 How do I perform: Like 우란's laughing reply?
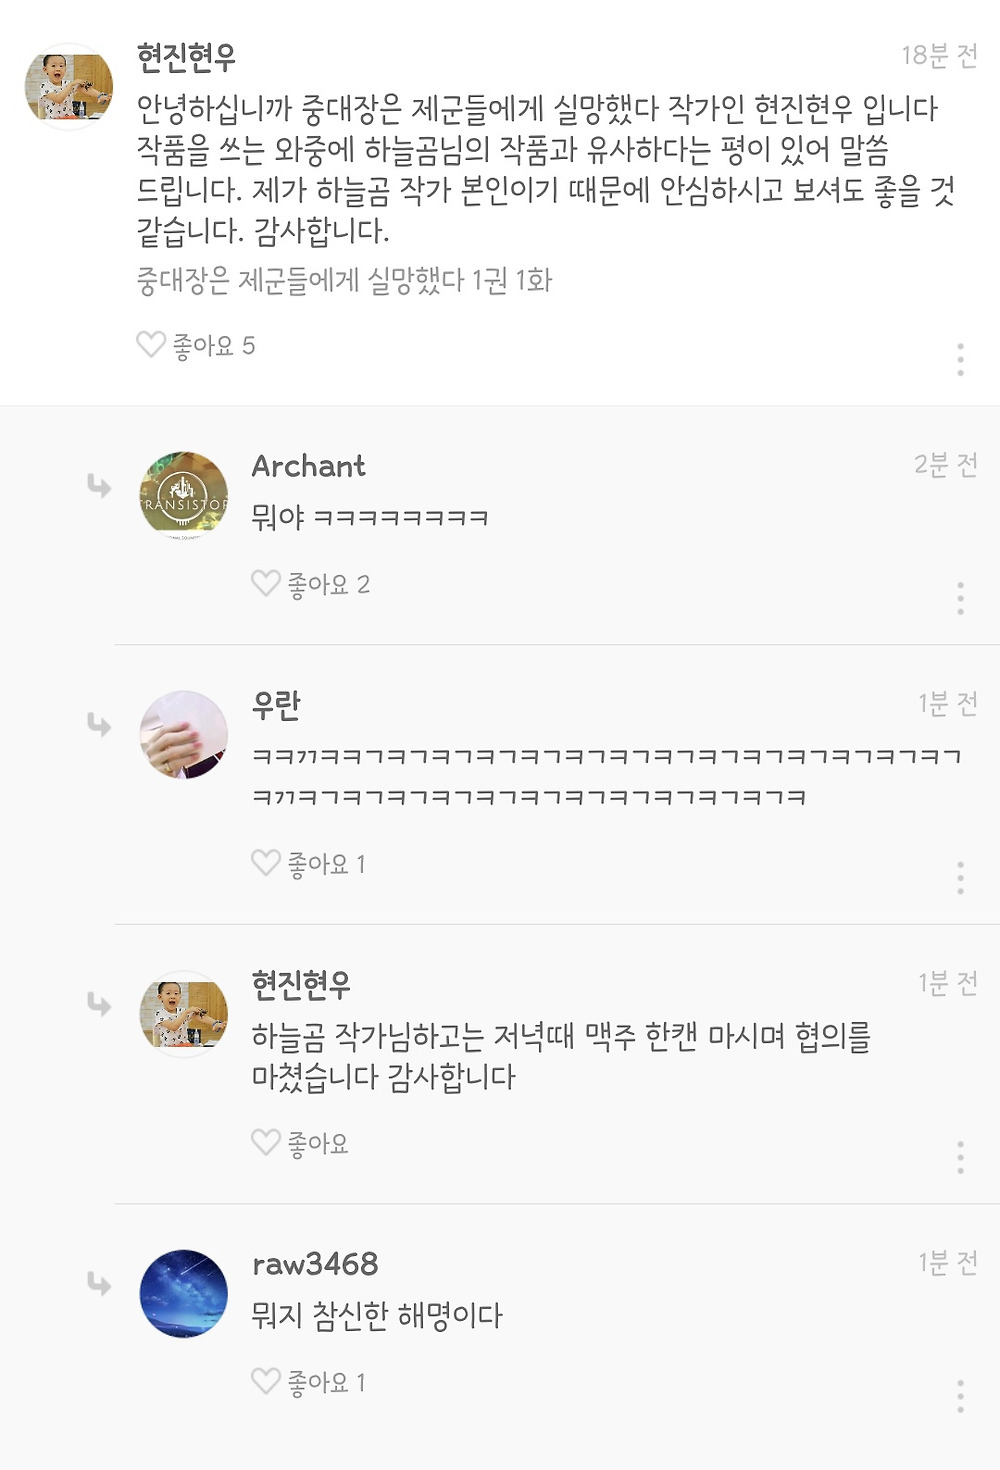[266, 863]
